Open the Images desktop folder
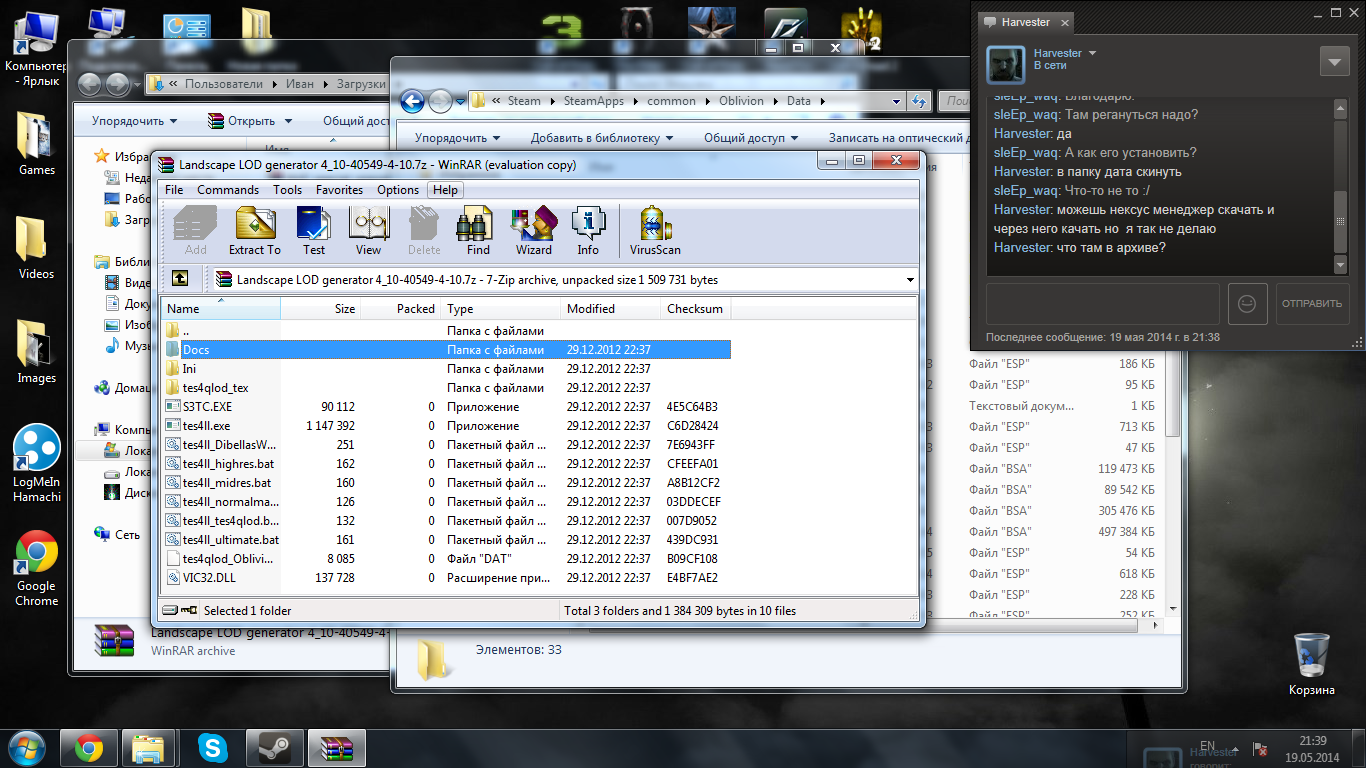 pos(37,352)
